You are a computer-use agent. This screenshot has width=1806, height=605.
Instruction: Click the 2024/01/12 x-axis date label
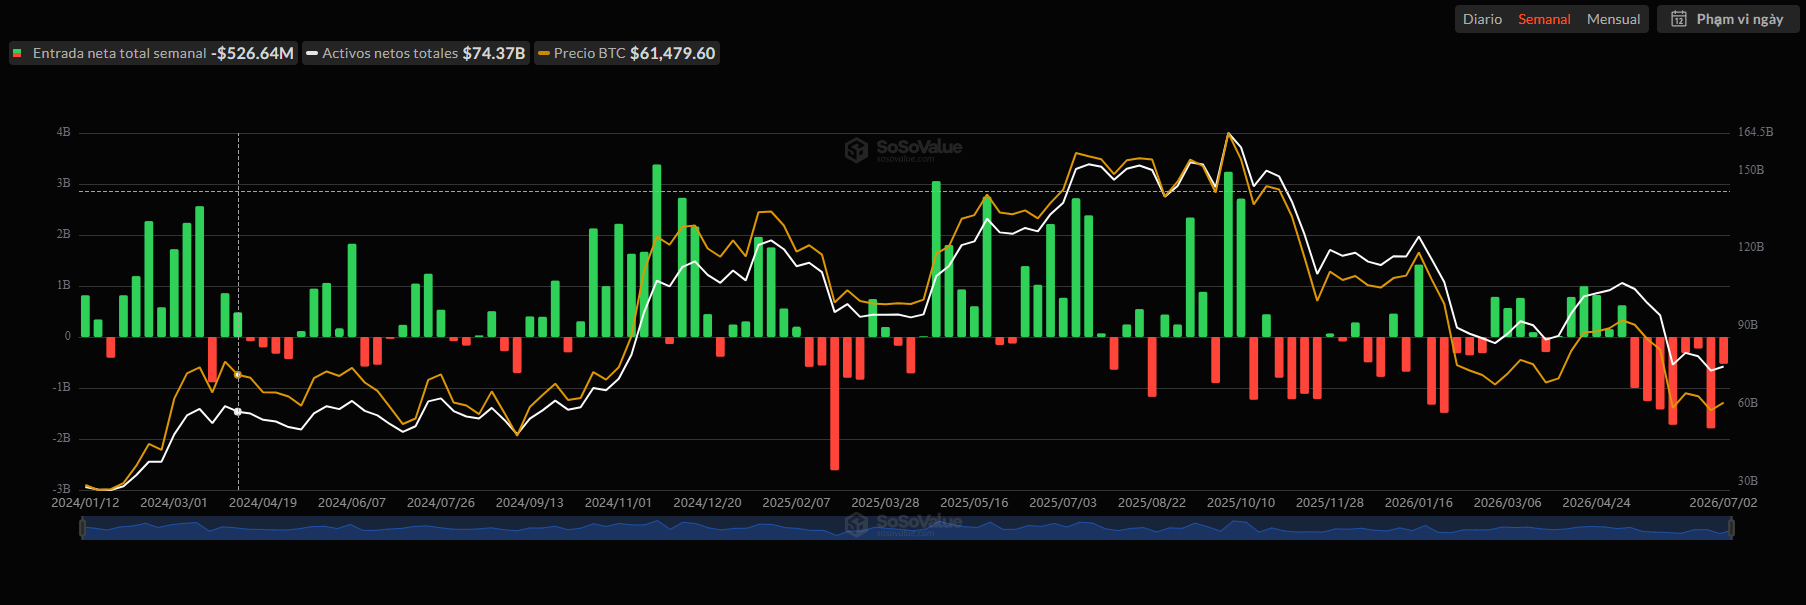coord(85,503)
